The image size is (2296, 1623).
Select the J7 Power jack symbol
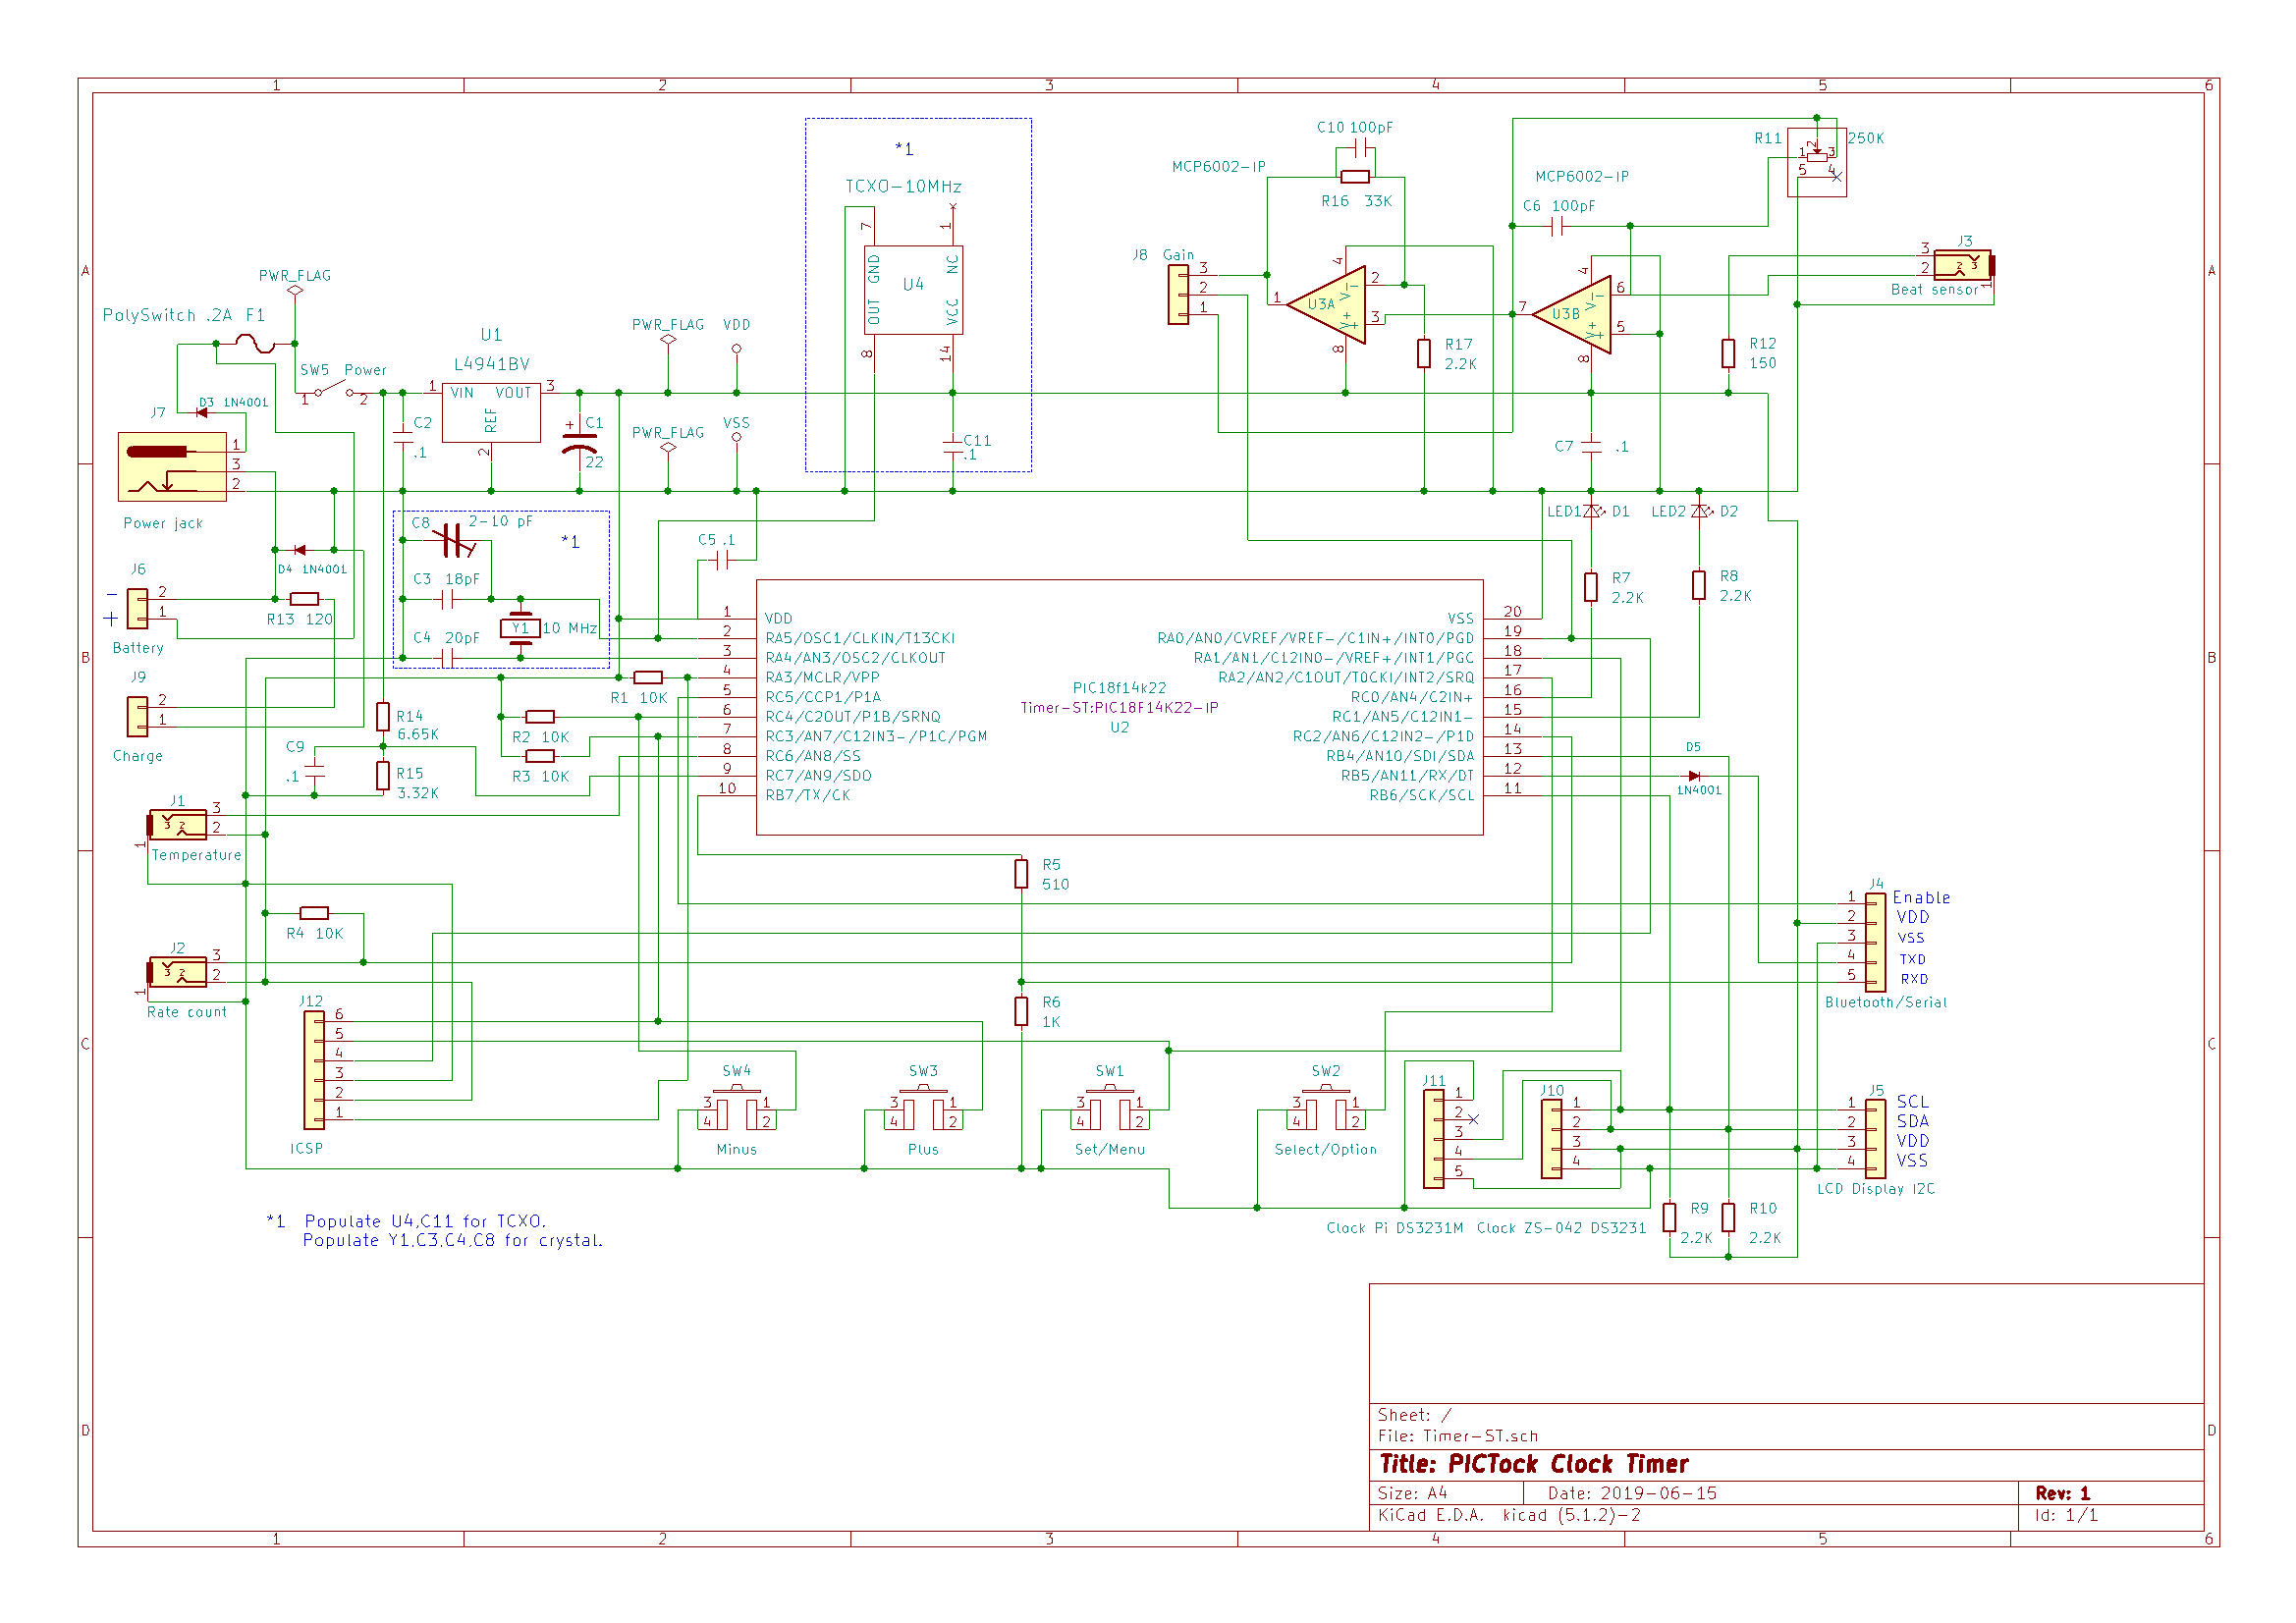[x=172, y=467]
